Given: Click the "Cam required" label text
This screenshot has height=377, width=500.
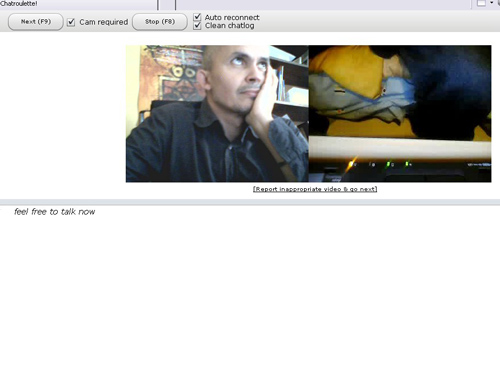Looking at the screenshot, I should (104, 22).
